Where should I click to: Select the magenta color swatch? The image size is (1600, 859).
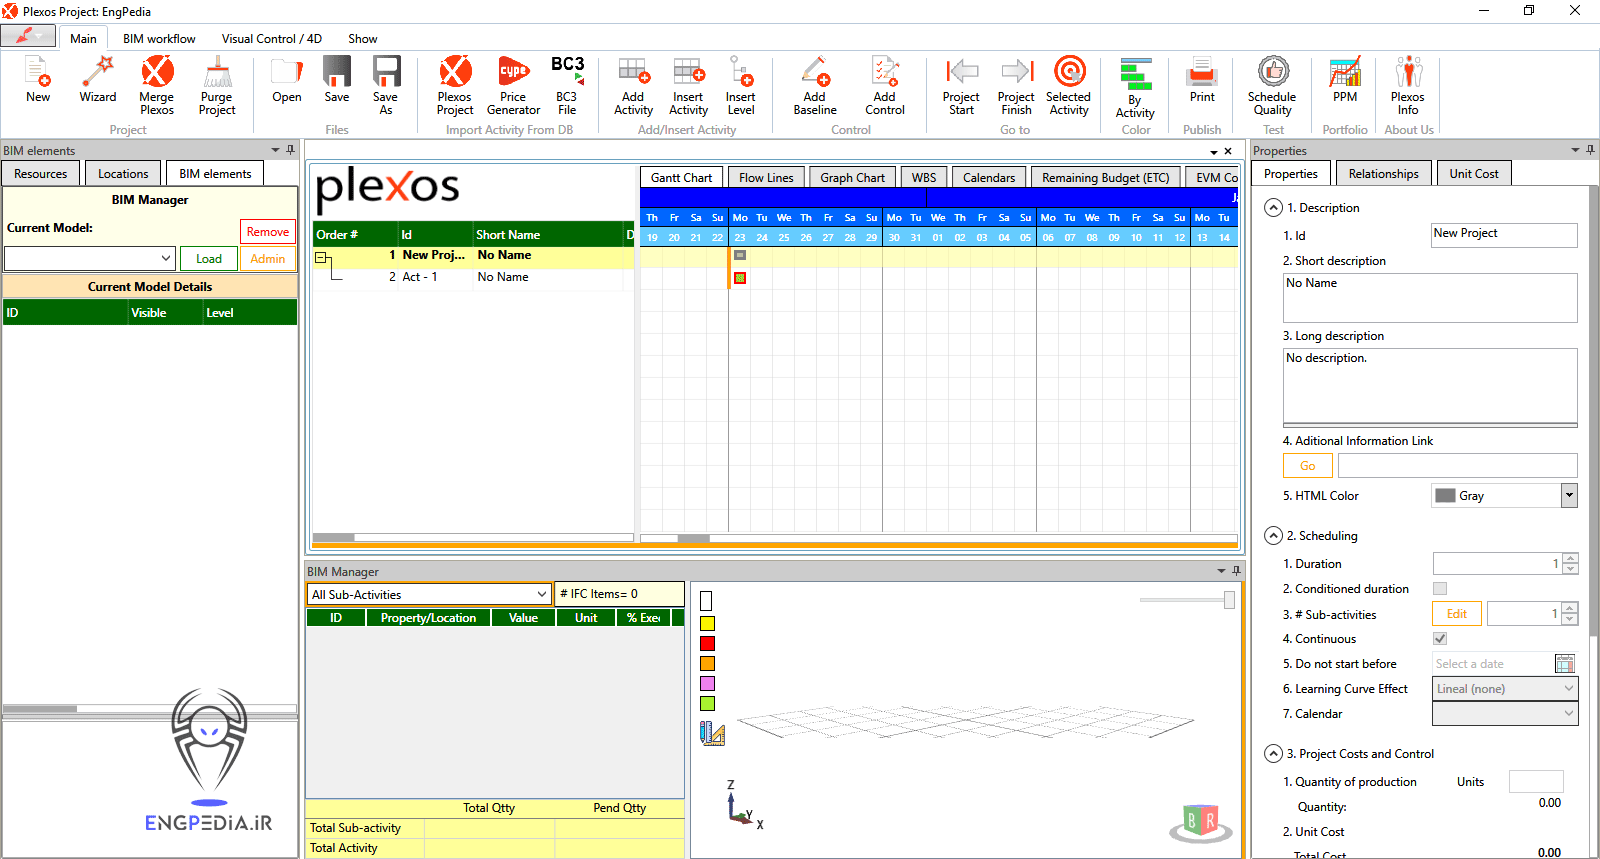tap(707, 683)
